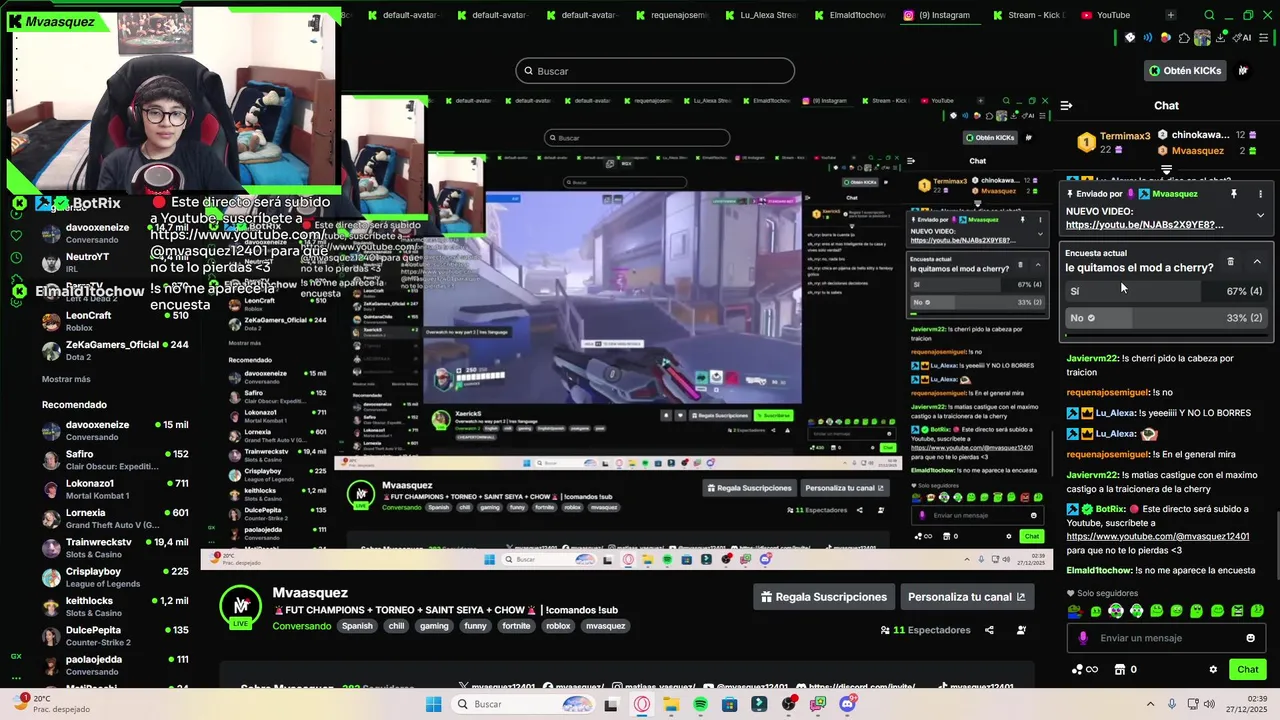Open the browser AI assistant
The image size is (1280, 720).
(x=1240, y=38)
